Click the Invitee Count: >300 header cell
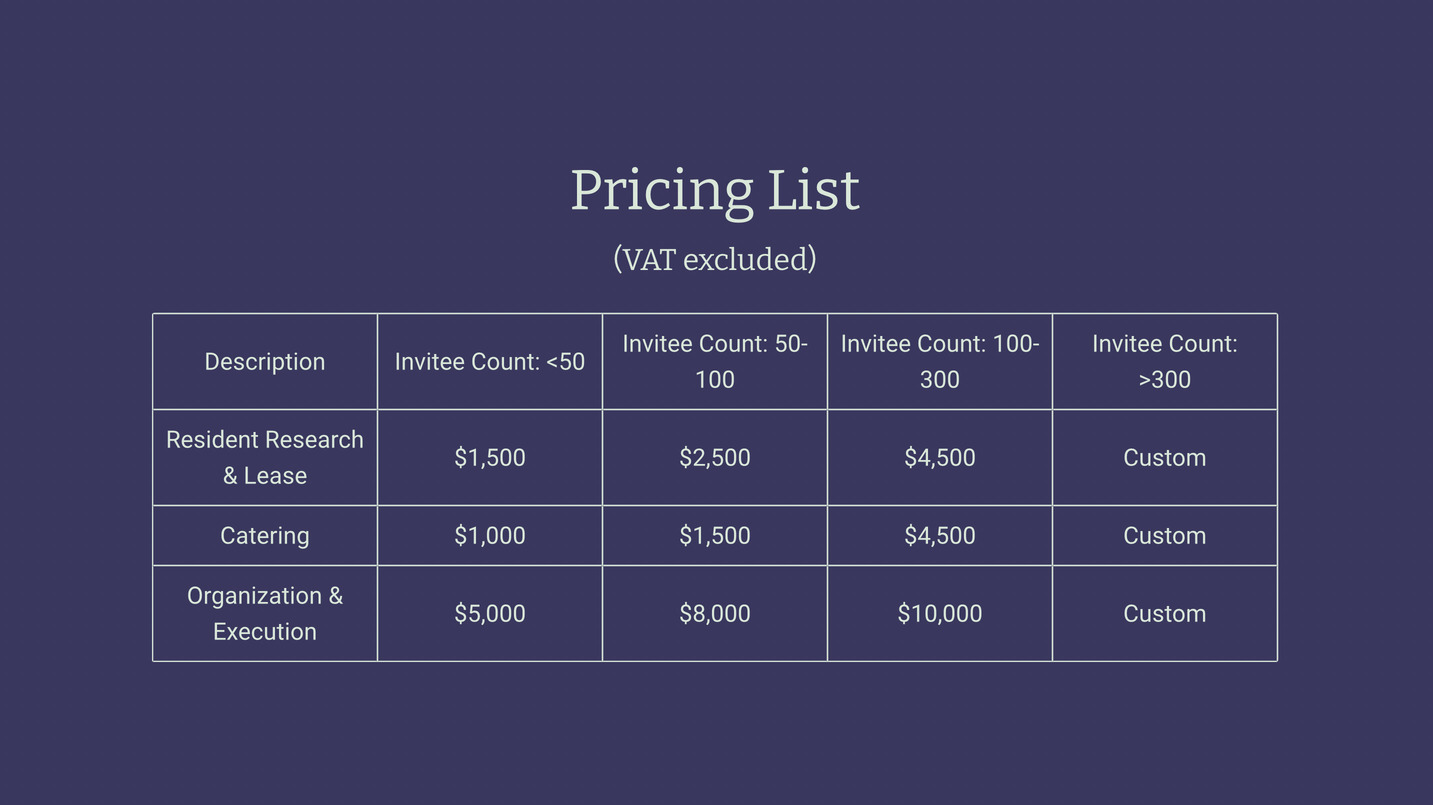 [x=1165, y=362]
